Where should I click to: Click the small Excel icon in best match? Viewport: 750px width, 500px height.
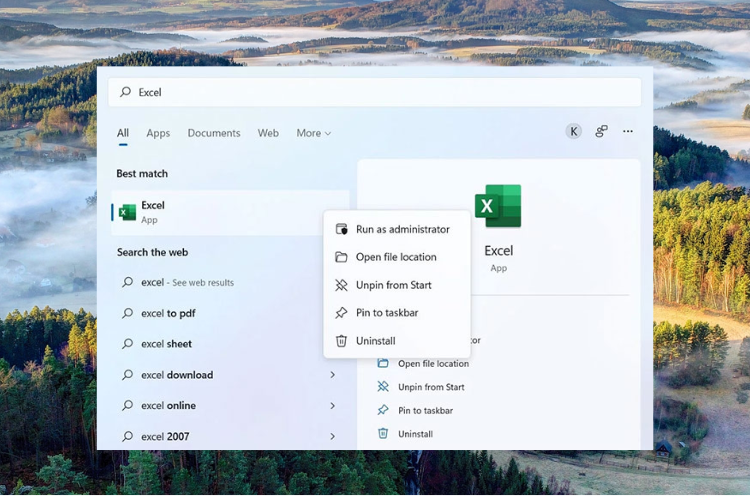127,212
